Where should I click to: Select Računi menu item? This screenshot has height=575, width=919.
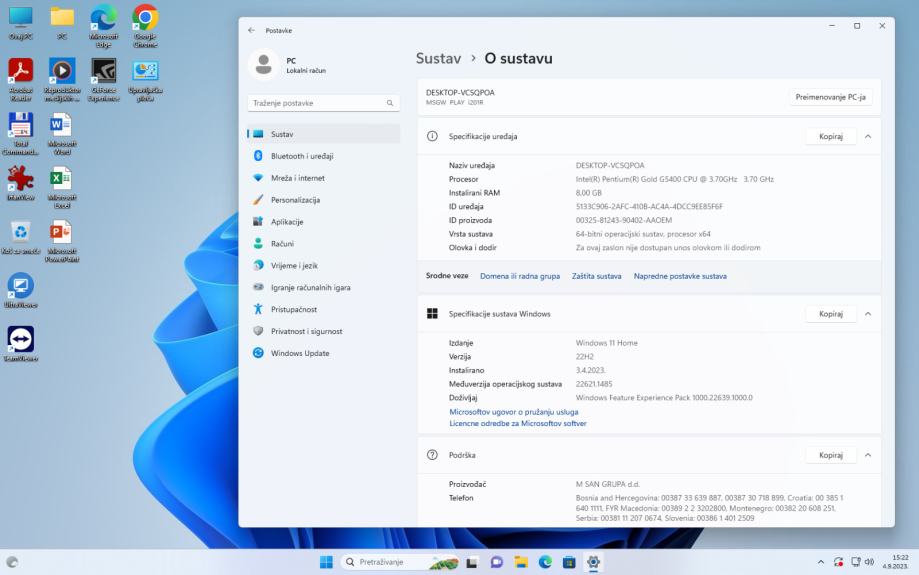pyautogui.click(x=282, y=244)
